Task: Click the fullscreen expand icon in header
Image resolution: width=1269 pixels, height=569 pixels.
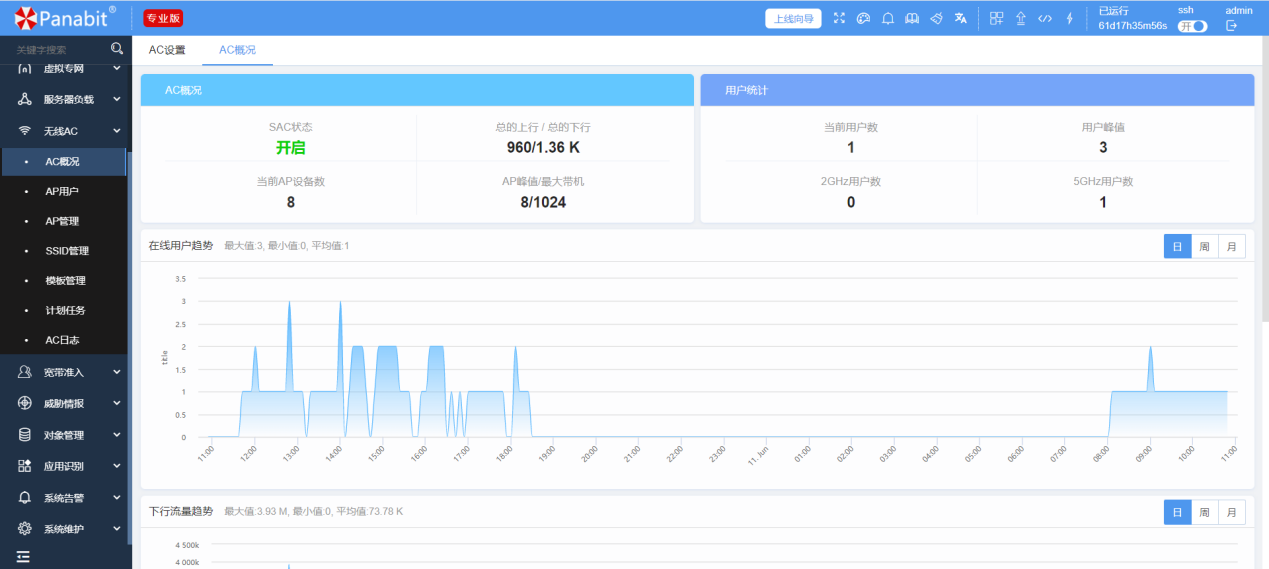Action: tap(839, 18)
